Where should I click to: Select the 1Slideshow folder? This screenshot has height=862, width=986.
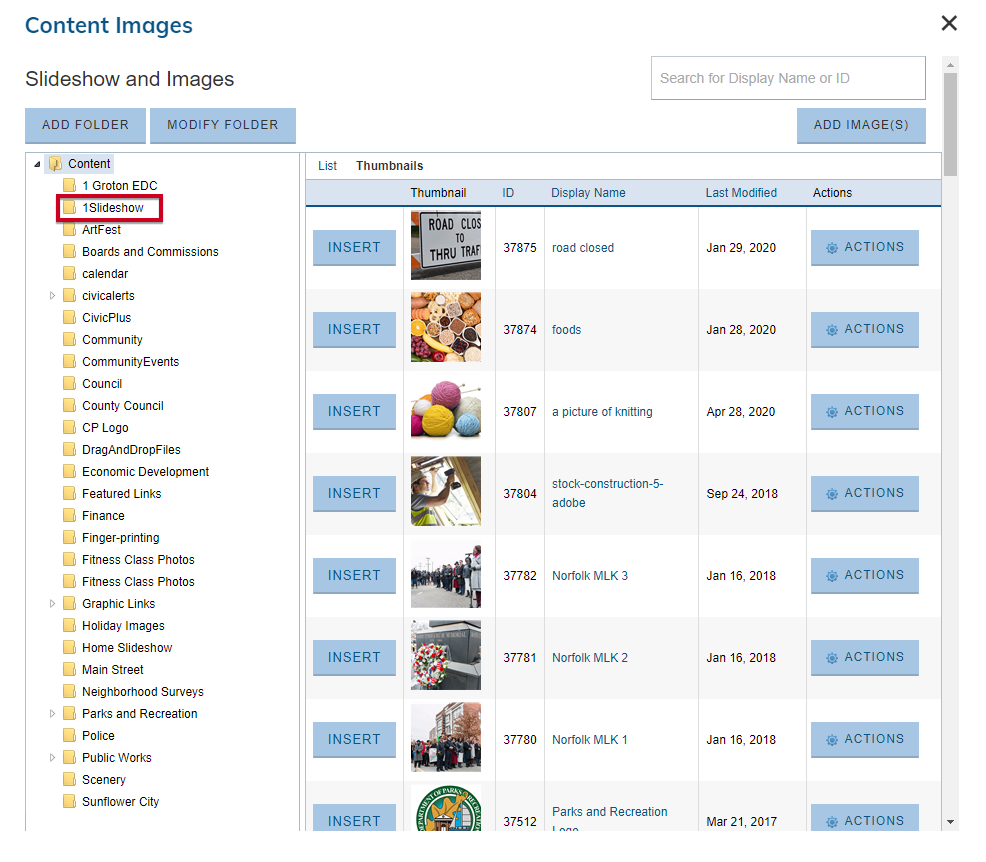(x=113, y=208)
